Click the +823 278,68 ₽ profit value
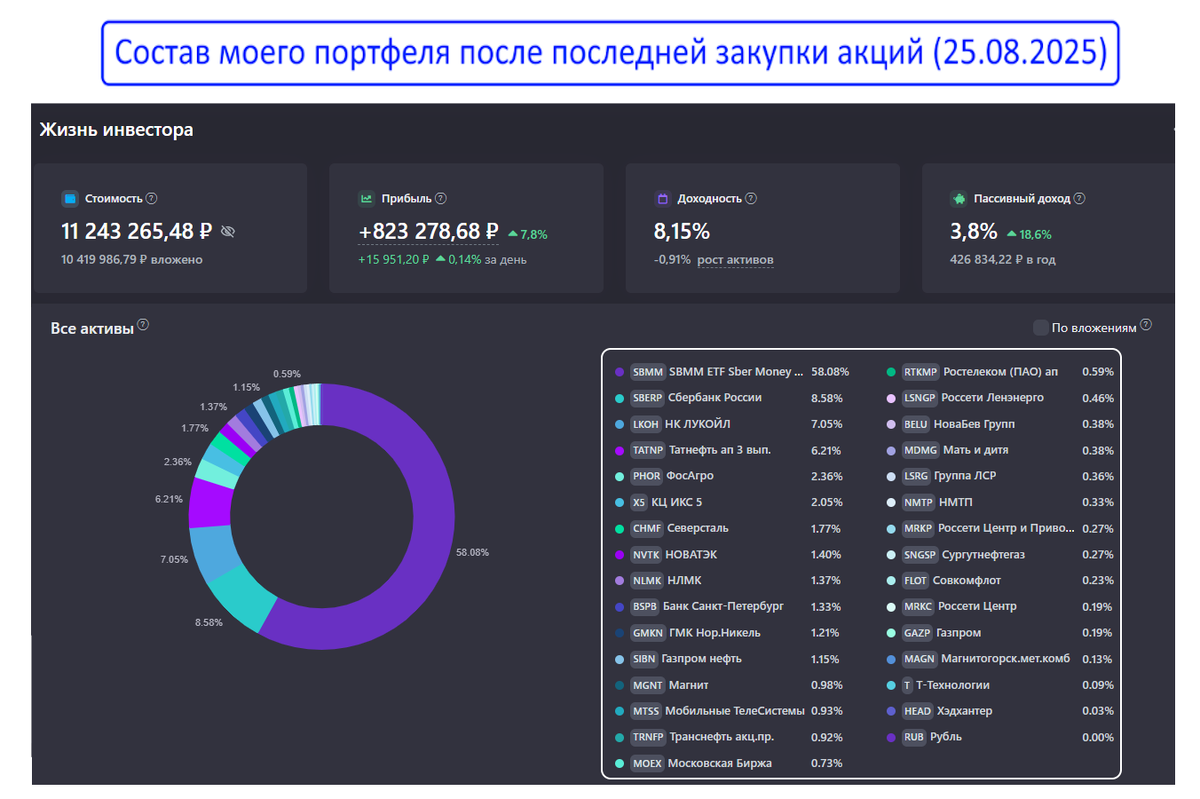The height and width of the screenshot is (799, 1200). pos(428,232)
